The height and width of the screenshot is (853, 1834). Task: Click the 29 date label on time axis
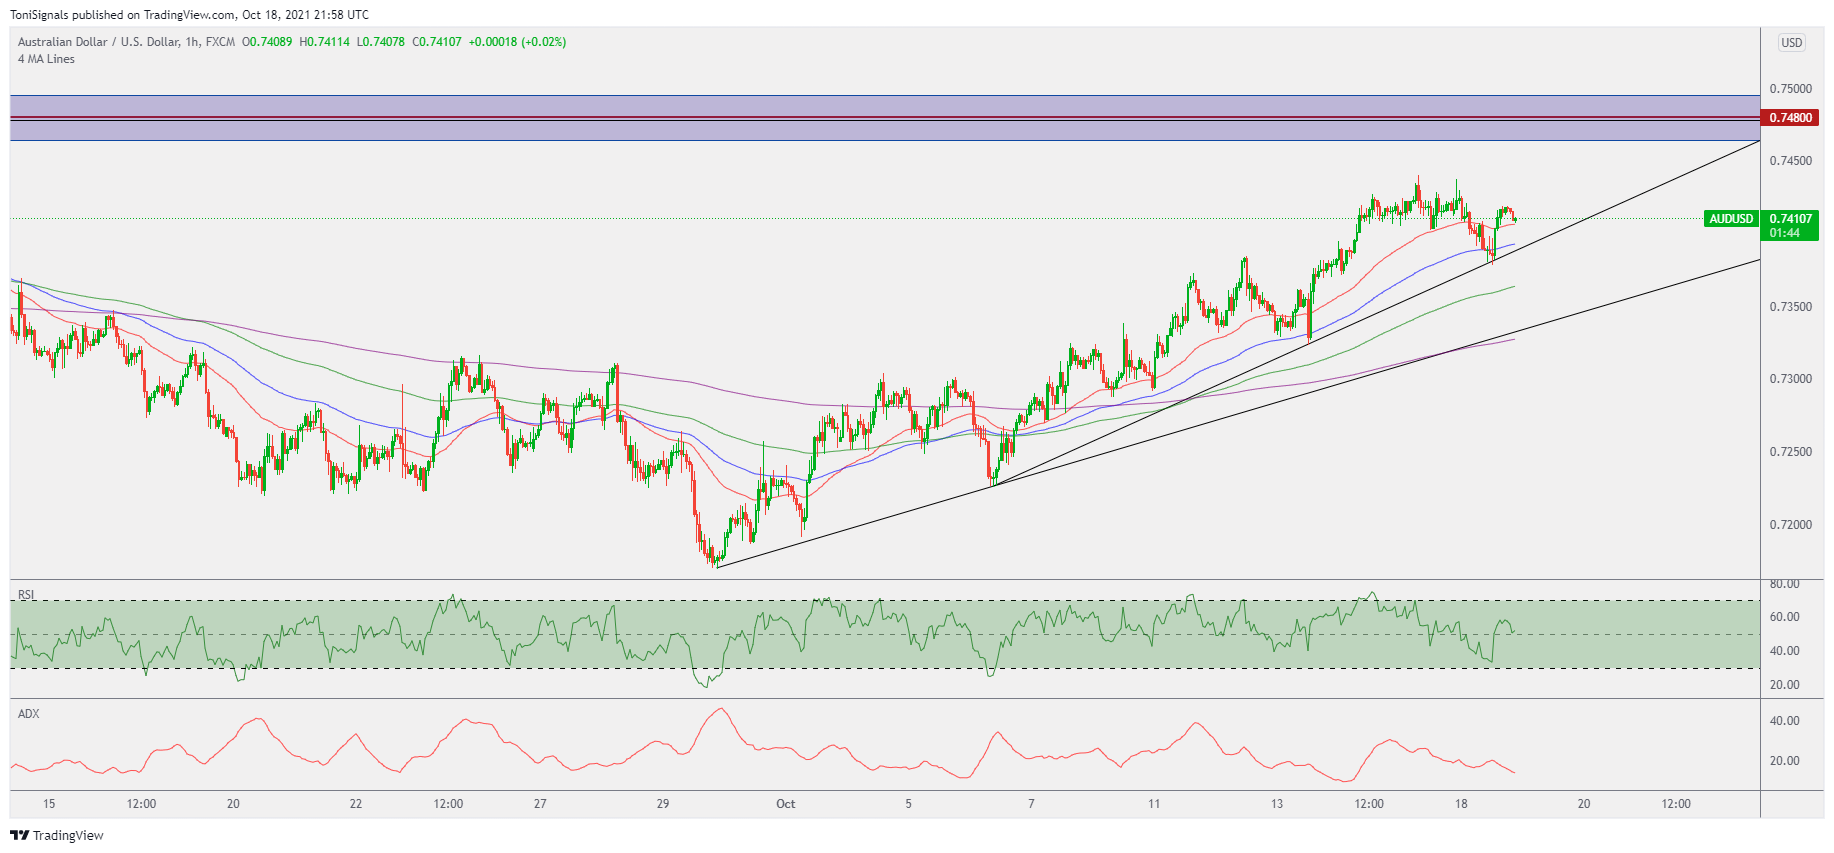[x=663, y=804]
